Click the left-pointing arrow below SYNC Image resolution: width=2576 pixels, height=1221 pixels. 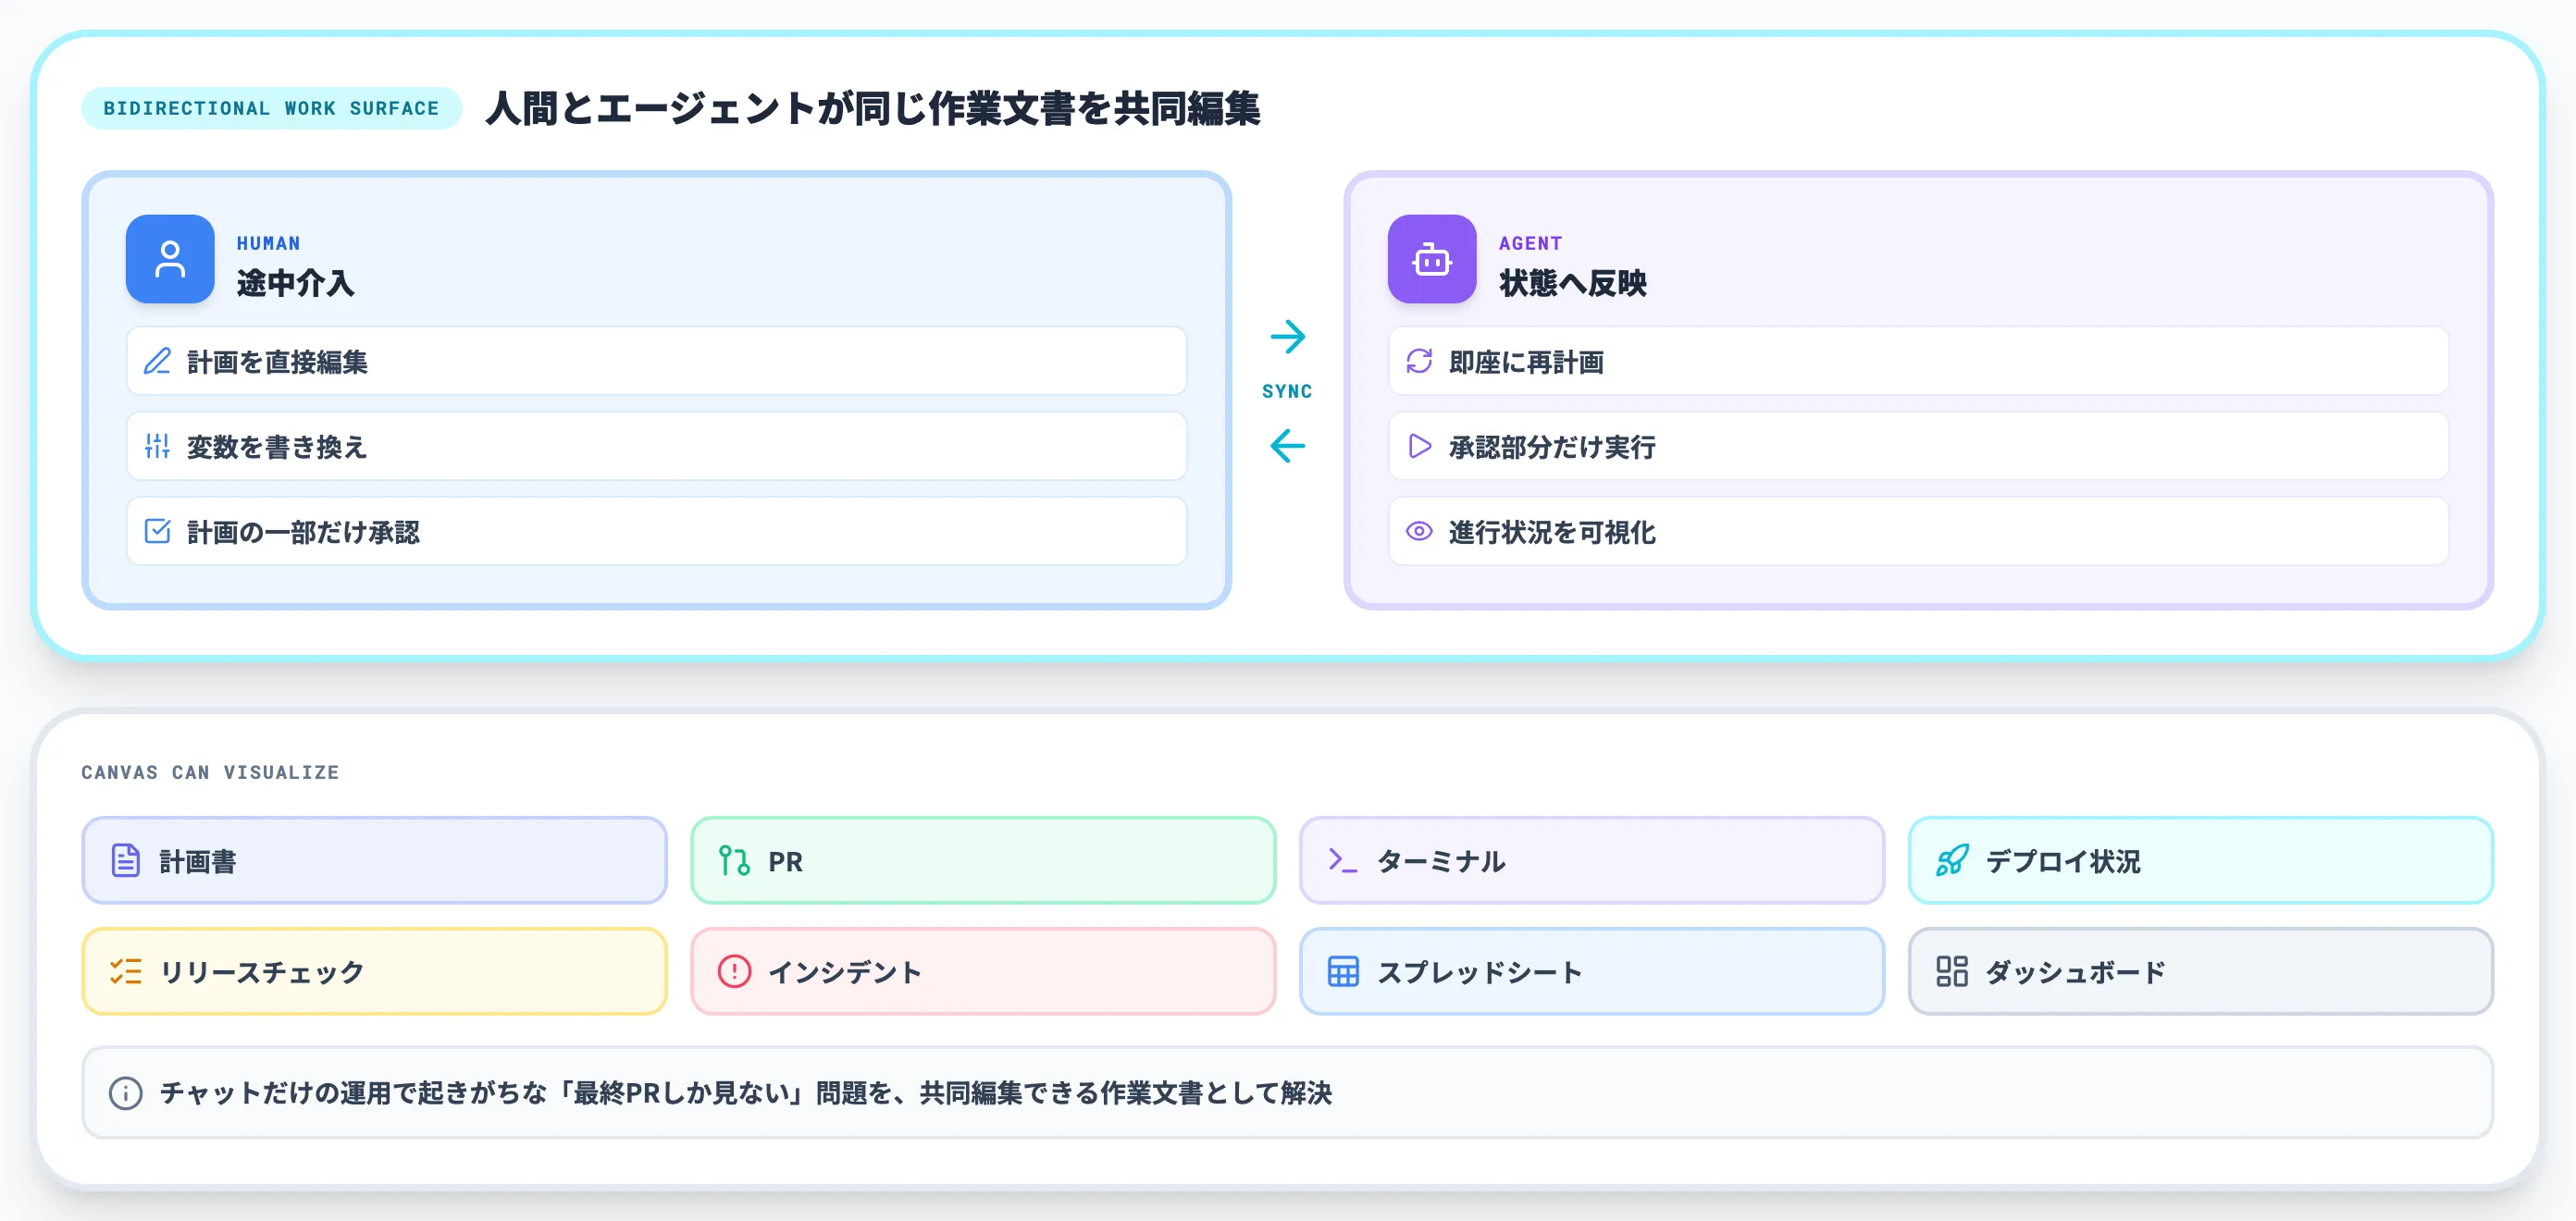point(1287,446)
